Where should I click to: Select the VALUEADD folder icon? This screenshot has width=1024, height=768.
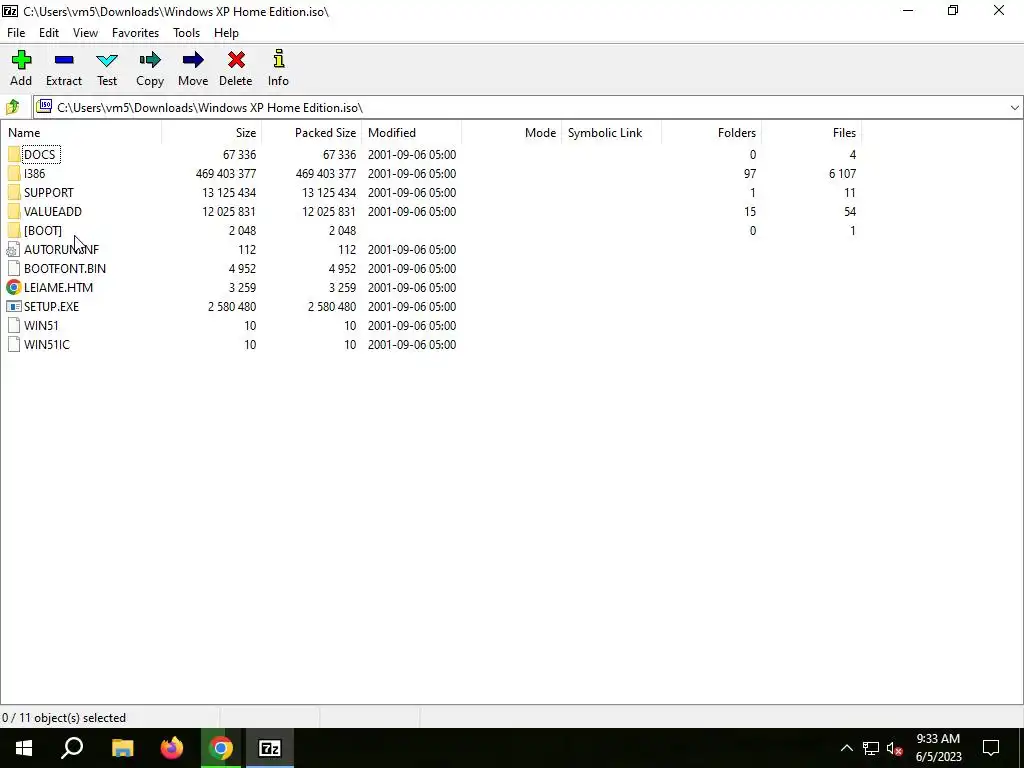pyautogui.click(x=14, y=212)
